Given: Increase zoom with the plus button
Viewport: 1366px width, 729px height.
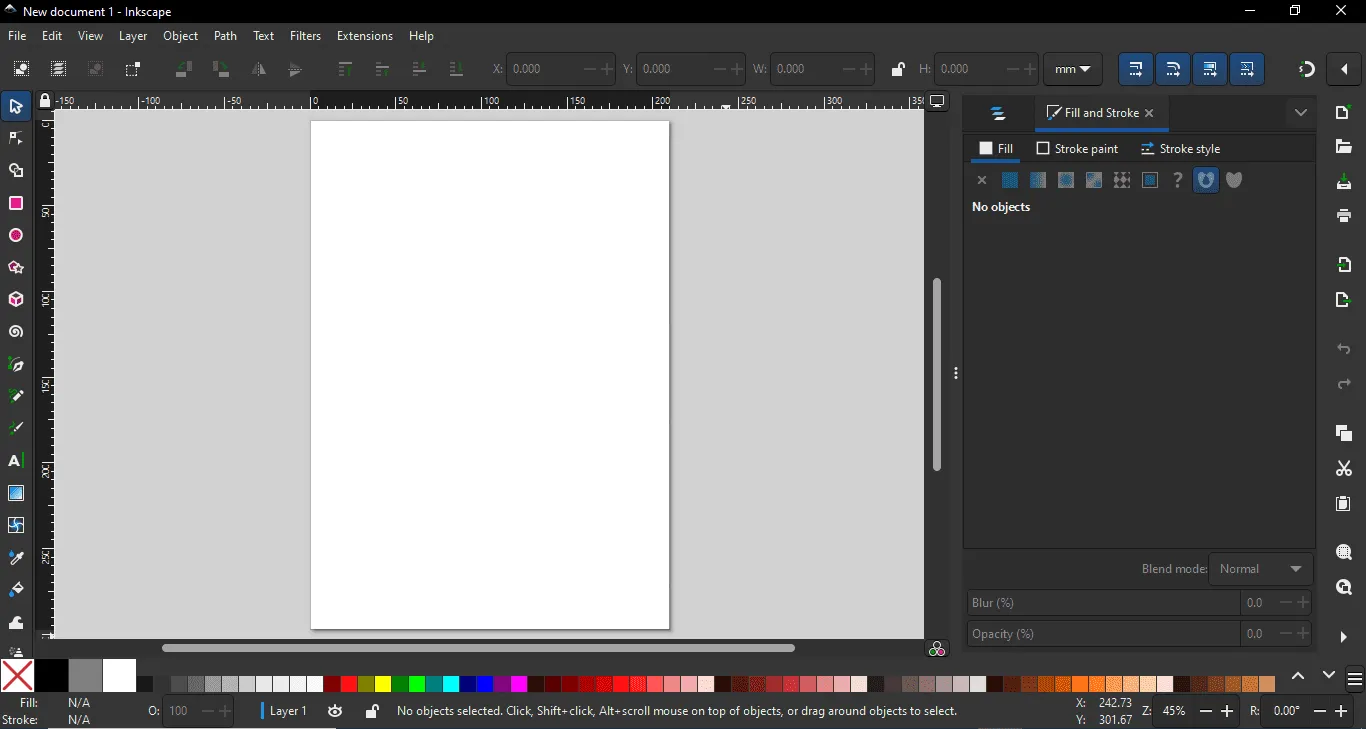Looking at the screenshot, I should coord(1229,711).
